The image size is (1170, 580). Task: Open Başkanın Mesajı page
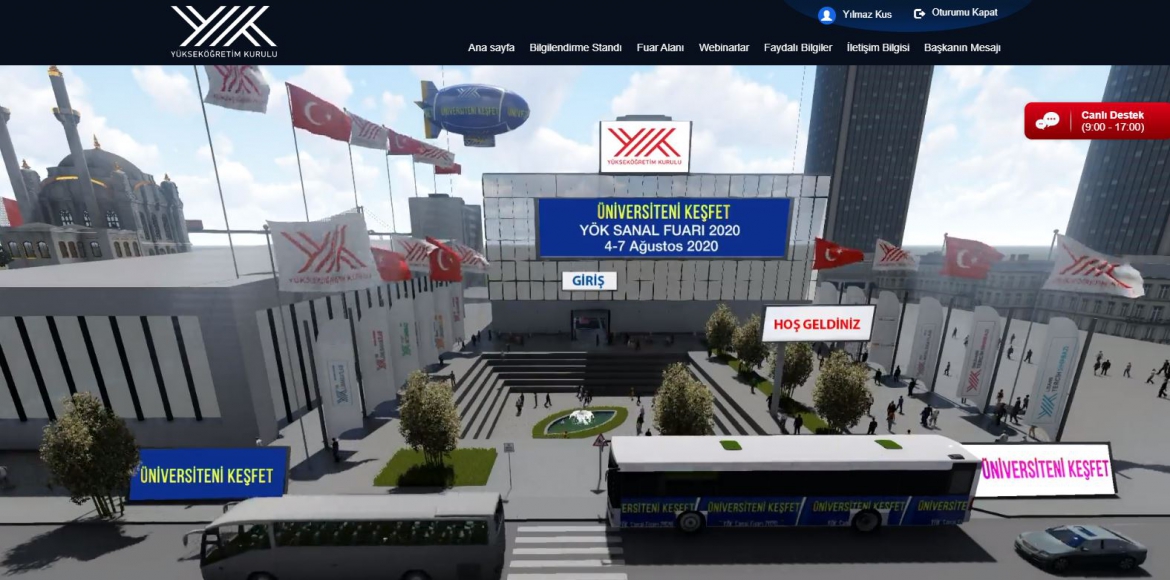click(962, 48)
